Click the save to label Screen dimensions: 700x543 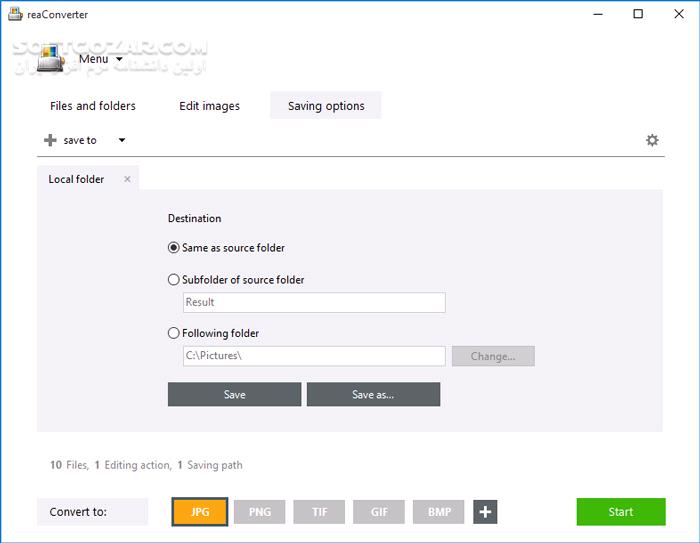[80, 140]
